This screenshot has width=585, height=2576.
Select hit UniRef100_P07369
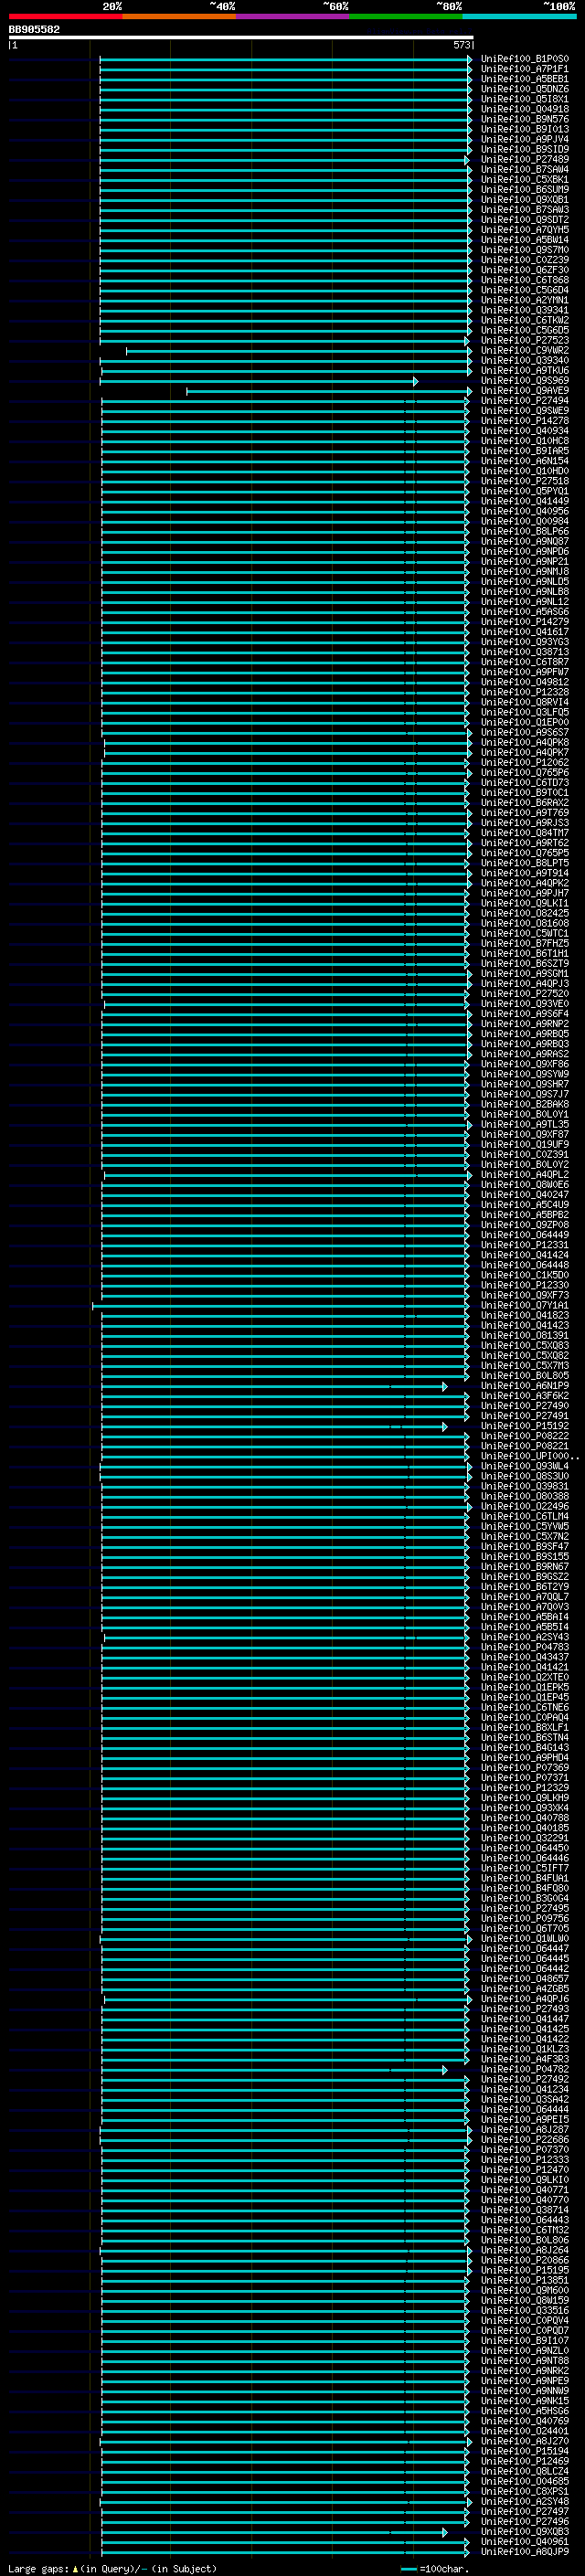pos(524,1768)
